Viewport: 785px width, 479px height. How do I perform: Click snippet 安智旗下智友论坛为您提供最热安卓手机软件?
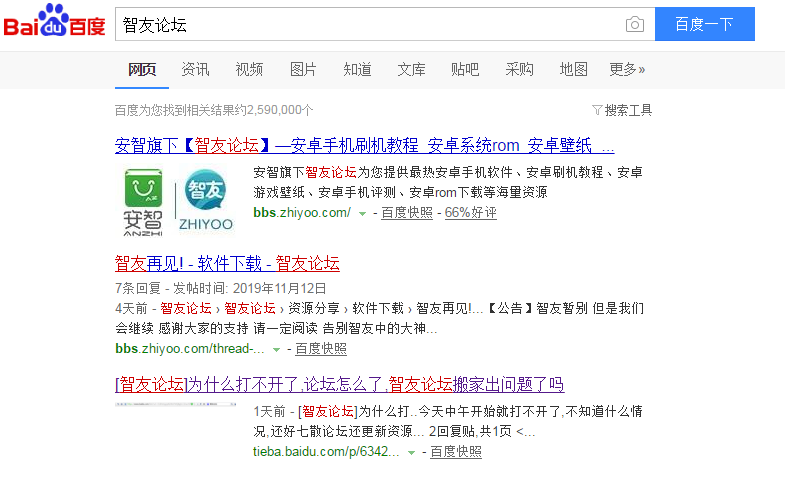pyautogui.click(x=448, y=182)
